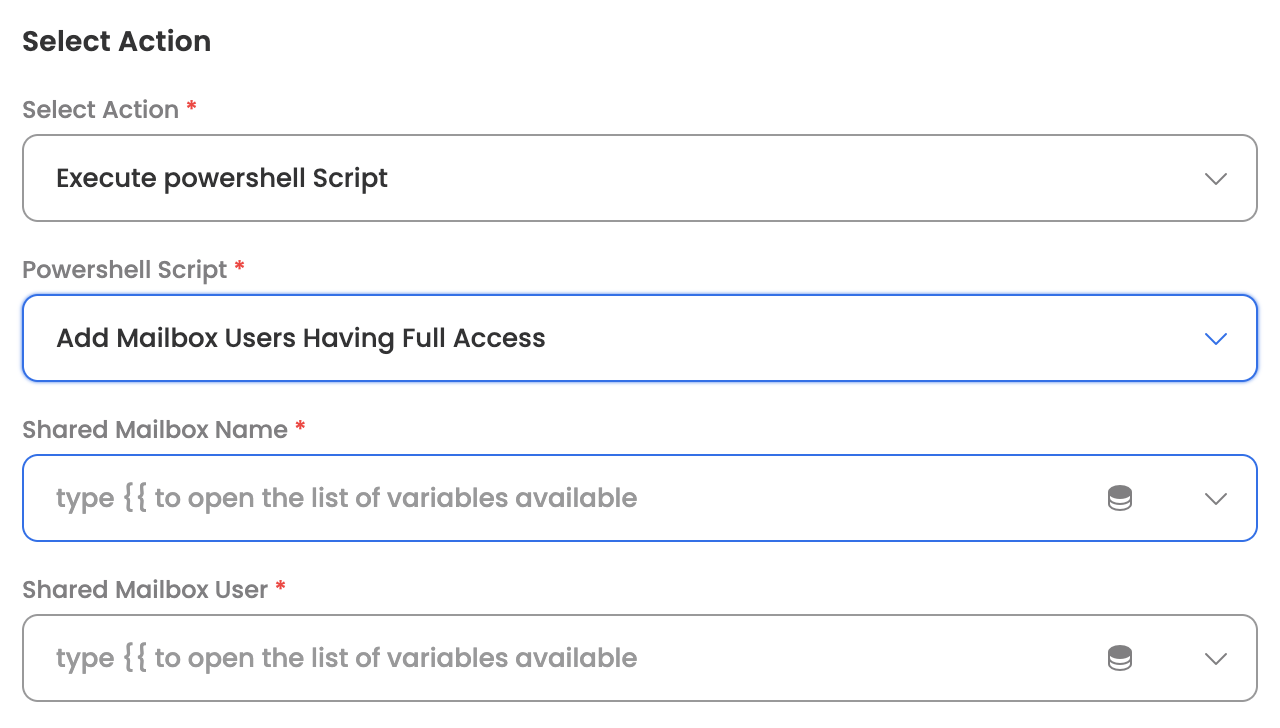Click the red asterisk beside gray Select Action label

191,107
